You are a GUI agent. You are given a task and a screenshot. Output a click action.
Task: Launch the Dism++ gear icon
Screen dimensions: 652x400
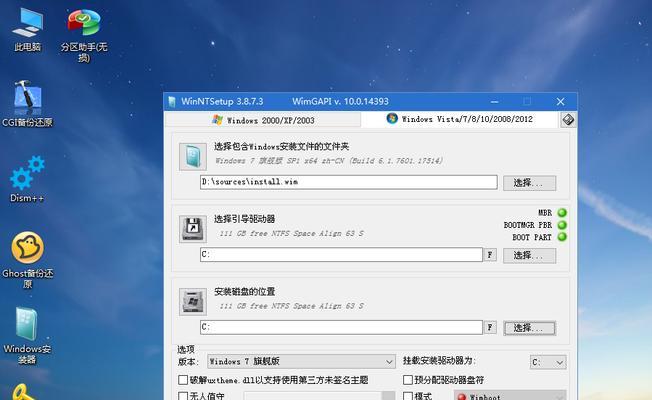[x=27, y=179]
